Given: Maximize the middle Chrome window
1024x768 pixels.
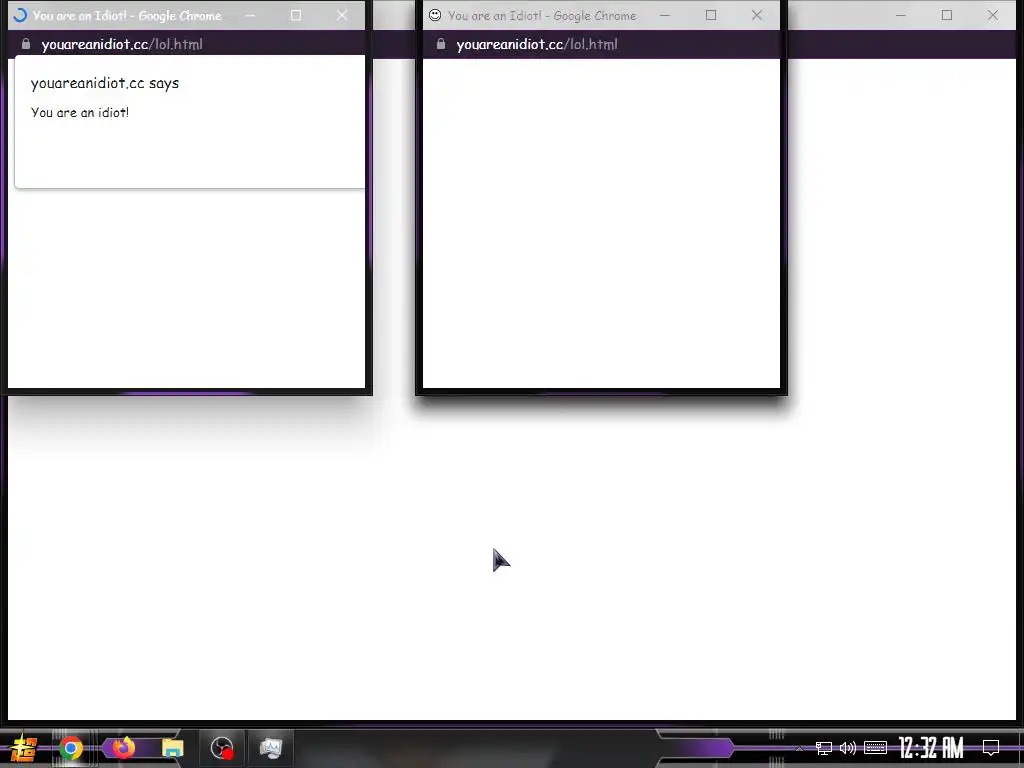Looking at the screenshot, I should (711, 15).
